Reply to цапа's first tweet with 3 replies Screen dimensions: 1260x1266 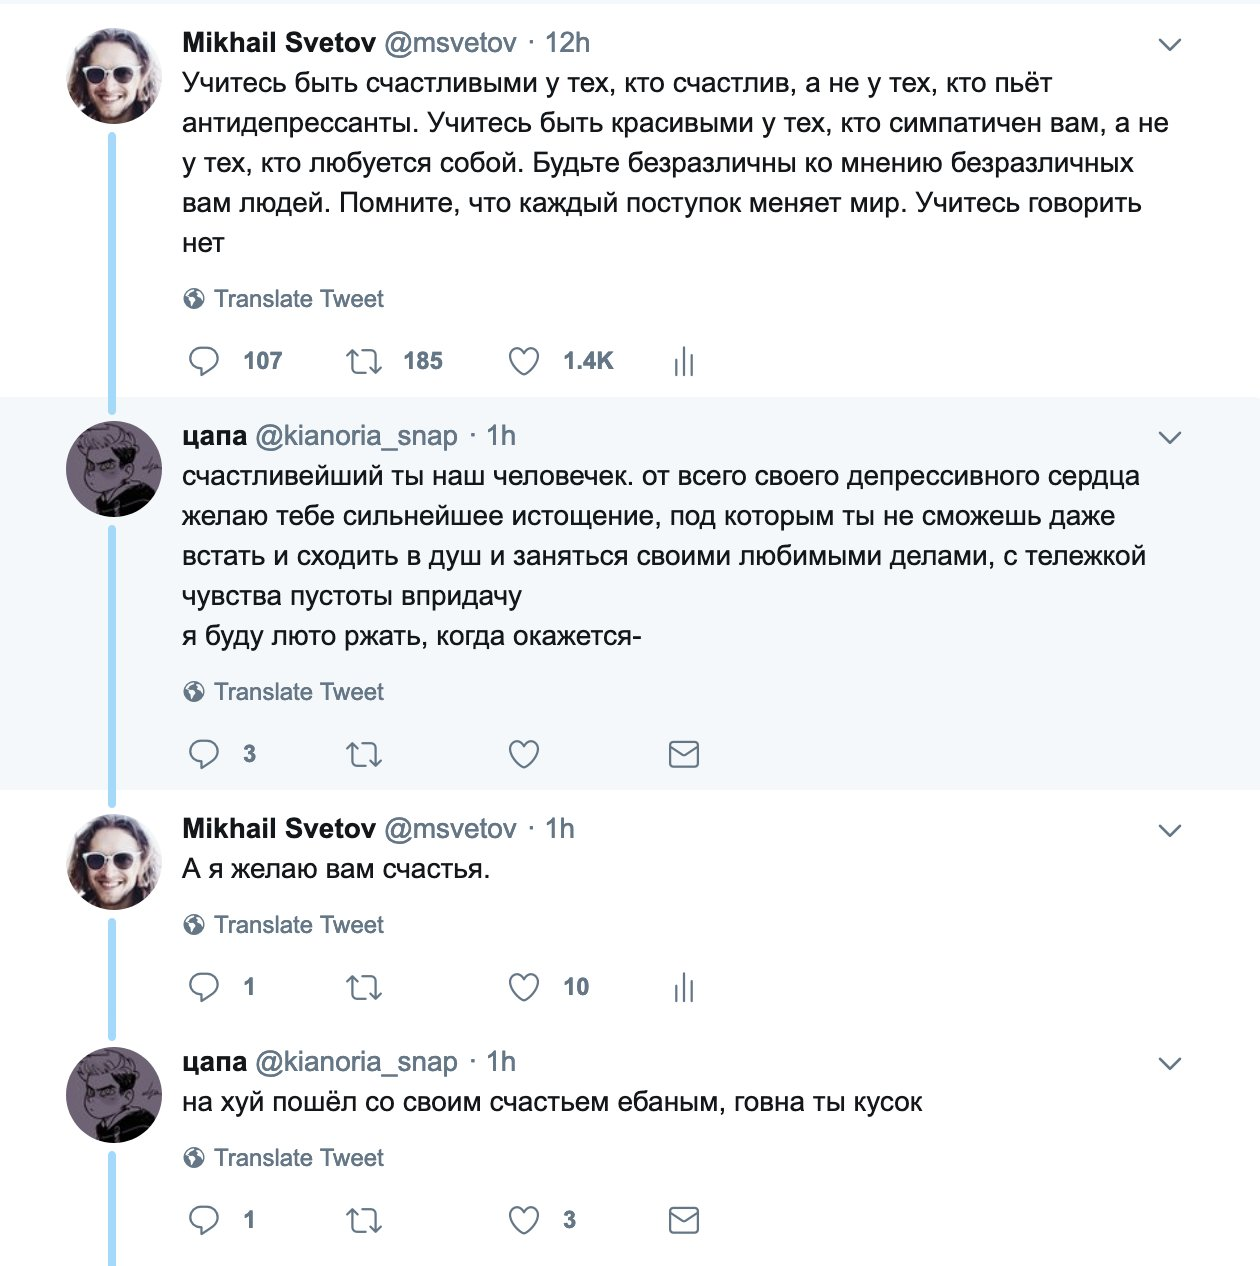204,754
